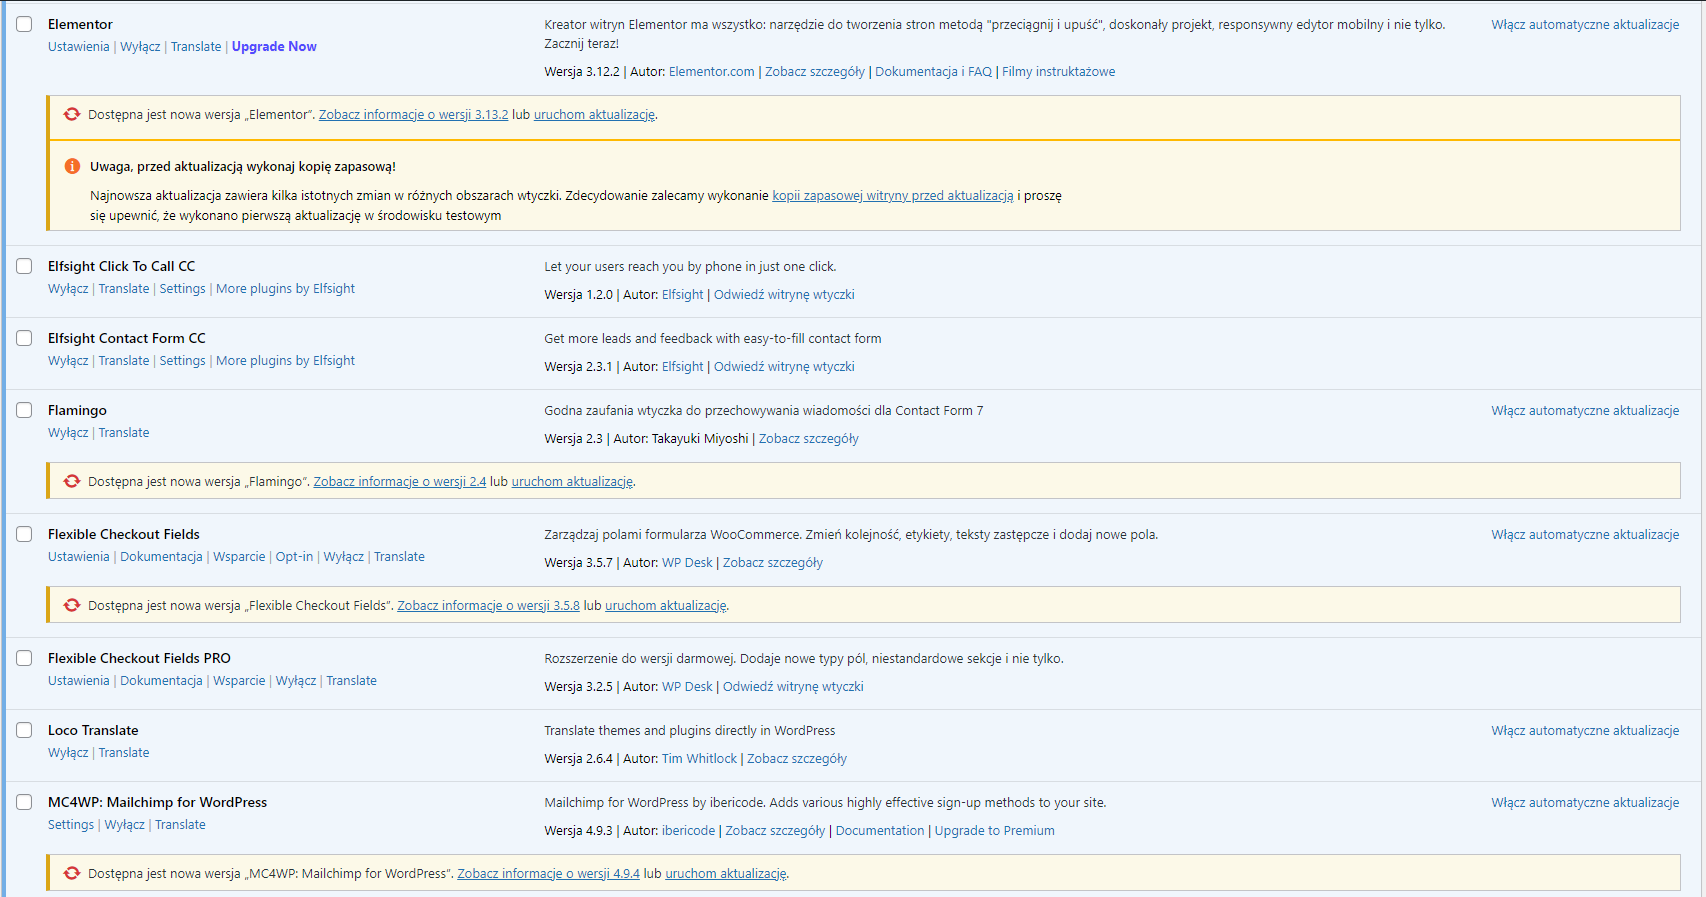1706x897 pixels.
Task: Open Elementor Dokumentacja i FAQ
Action: pos(934,71)
